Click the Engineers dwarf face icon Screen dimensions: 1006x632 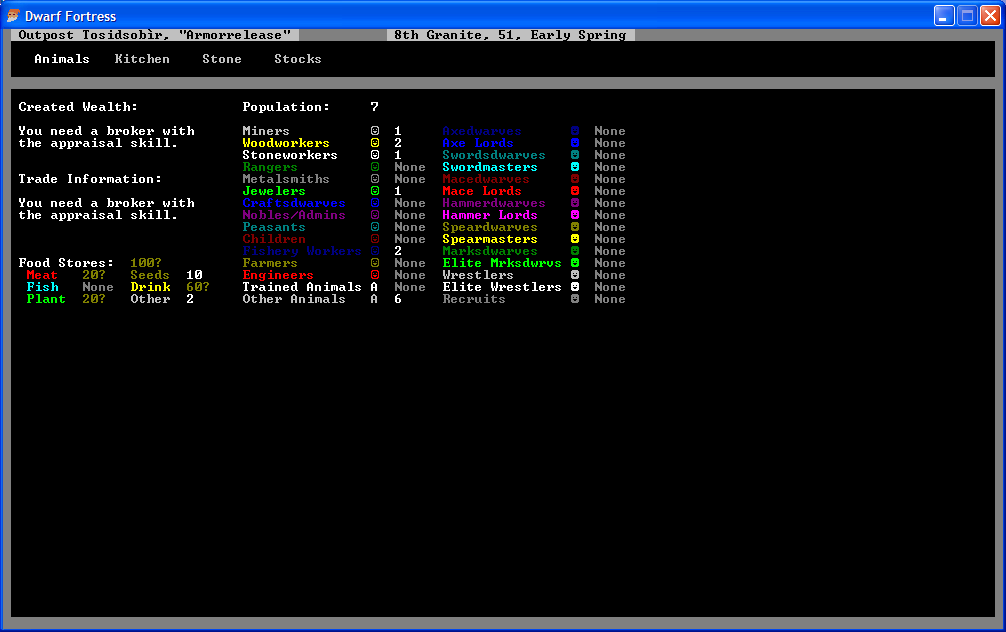tap(375, 275)
